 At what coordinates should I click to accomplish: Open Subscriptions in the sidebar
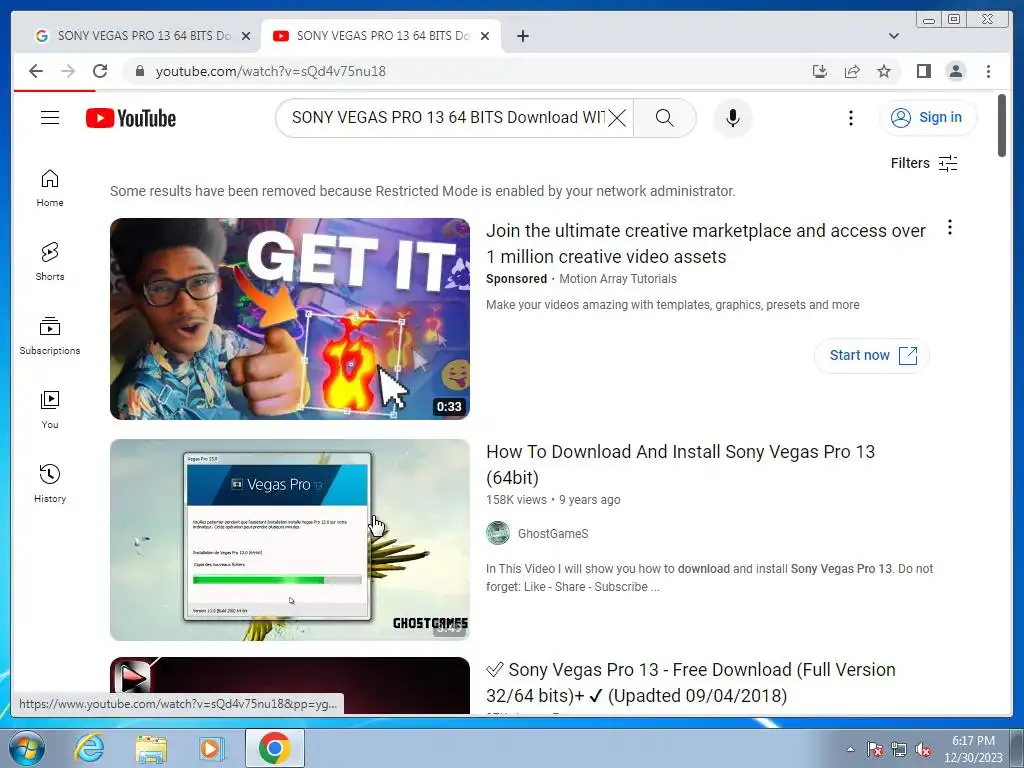[50, 336]
